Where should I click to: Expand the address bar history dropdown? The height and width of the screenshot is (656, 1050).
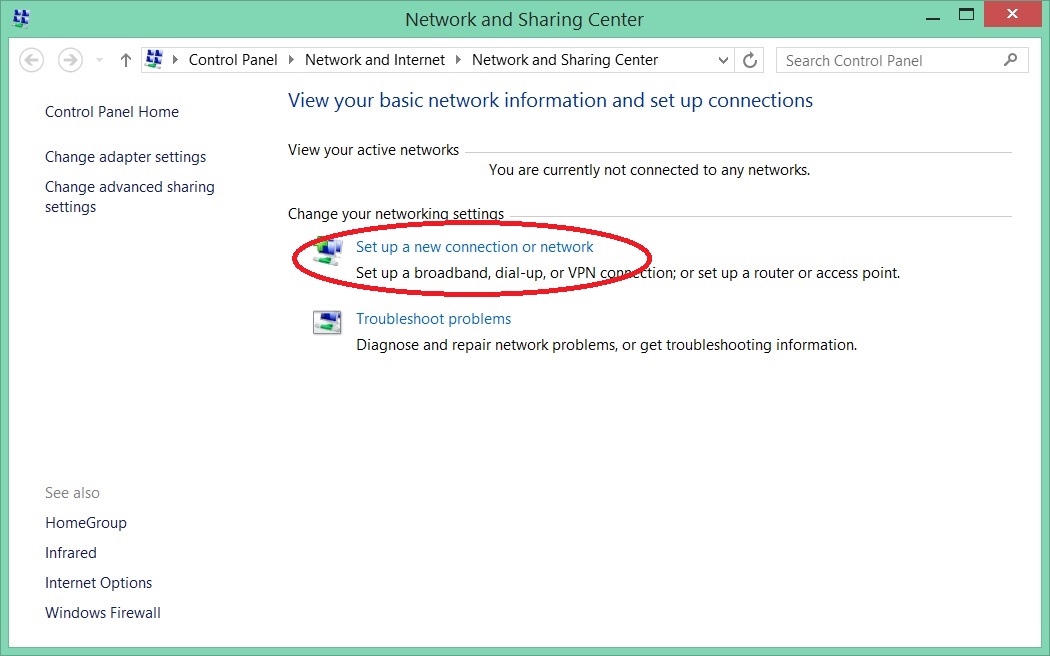pos(724,61)
